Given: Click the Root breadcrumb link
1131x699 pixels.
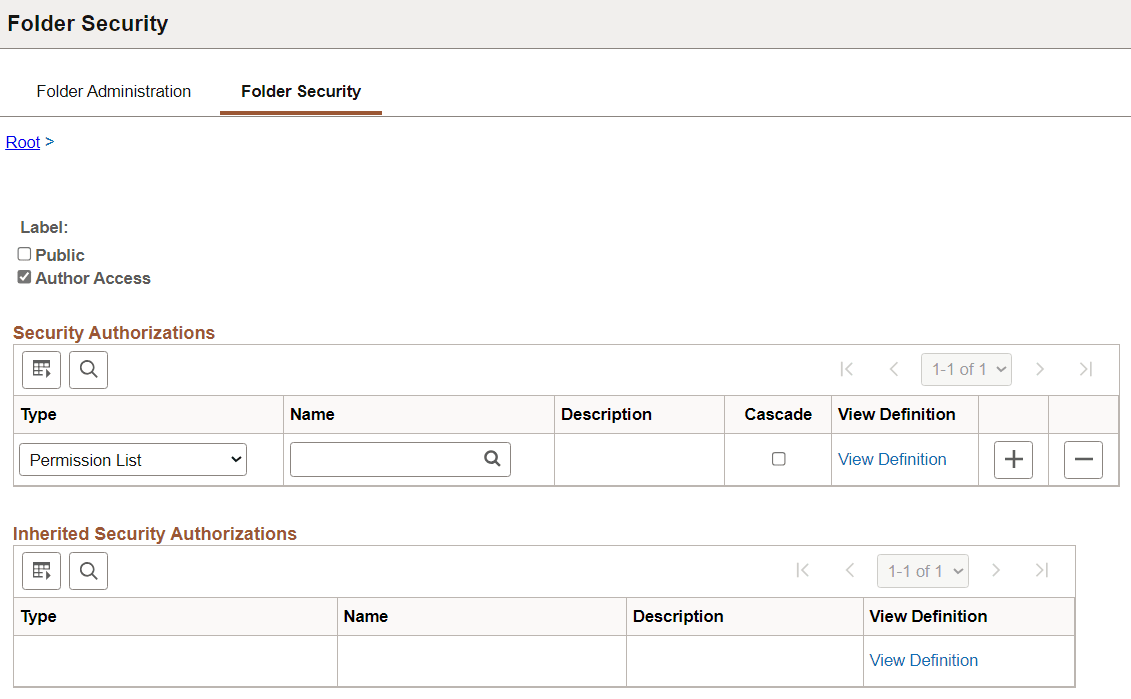Looking at the screenshot, I should pos(22,142).
